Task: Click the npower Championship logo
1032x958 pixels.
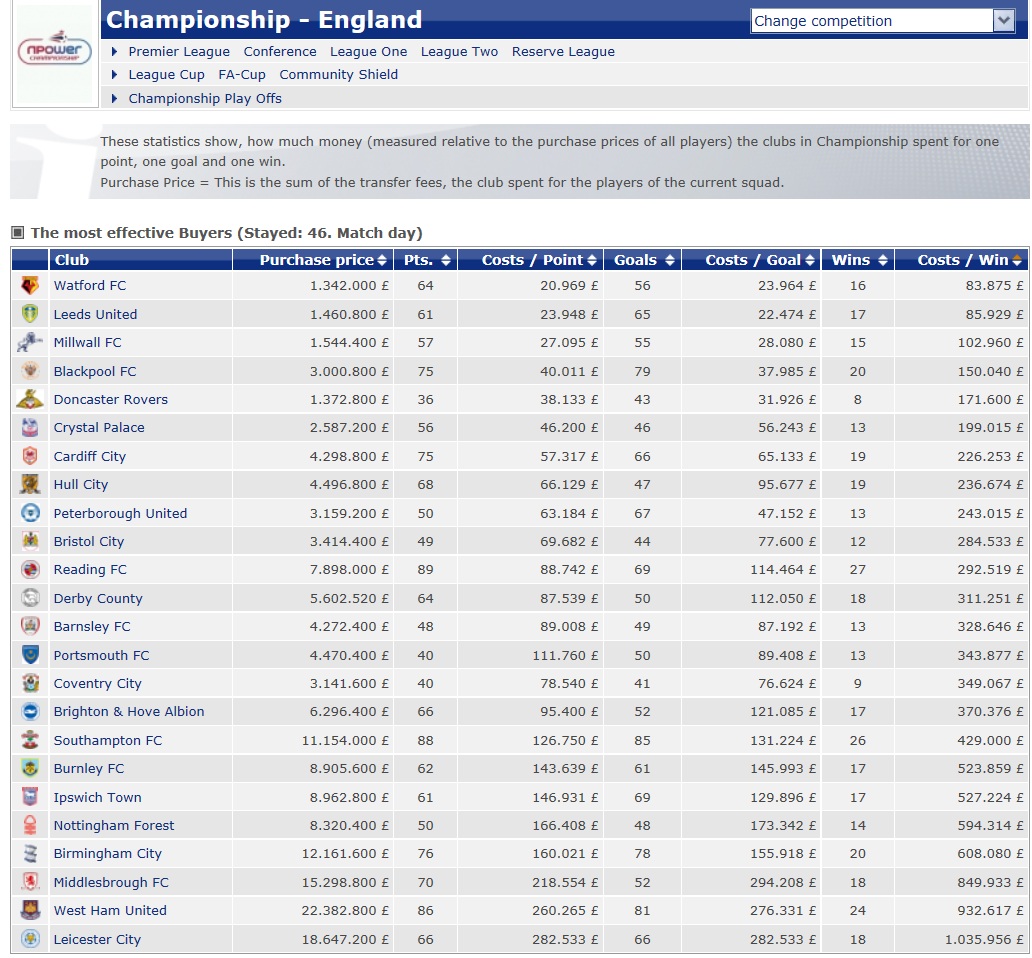Action: (55, 52)
